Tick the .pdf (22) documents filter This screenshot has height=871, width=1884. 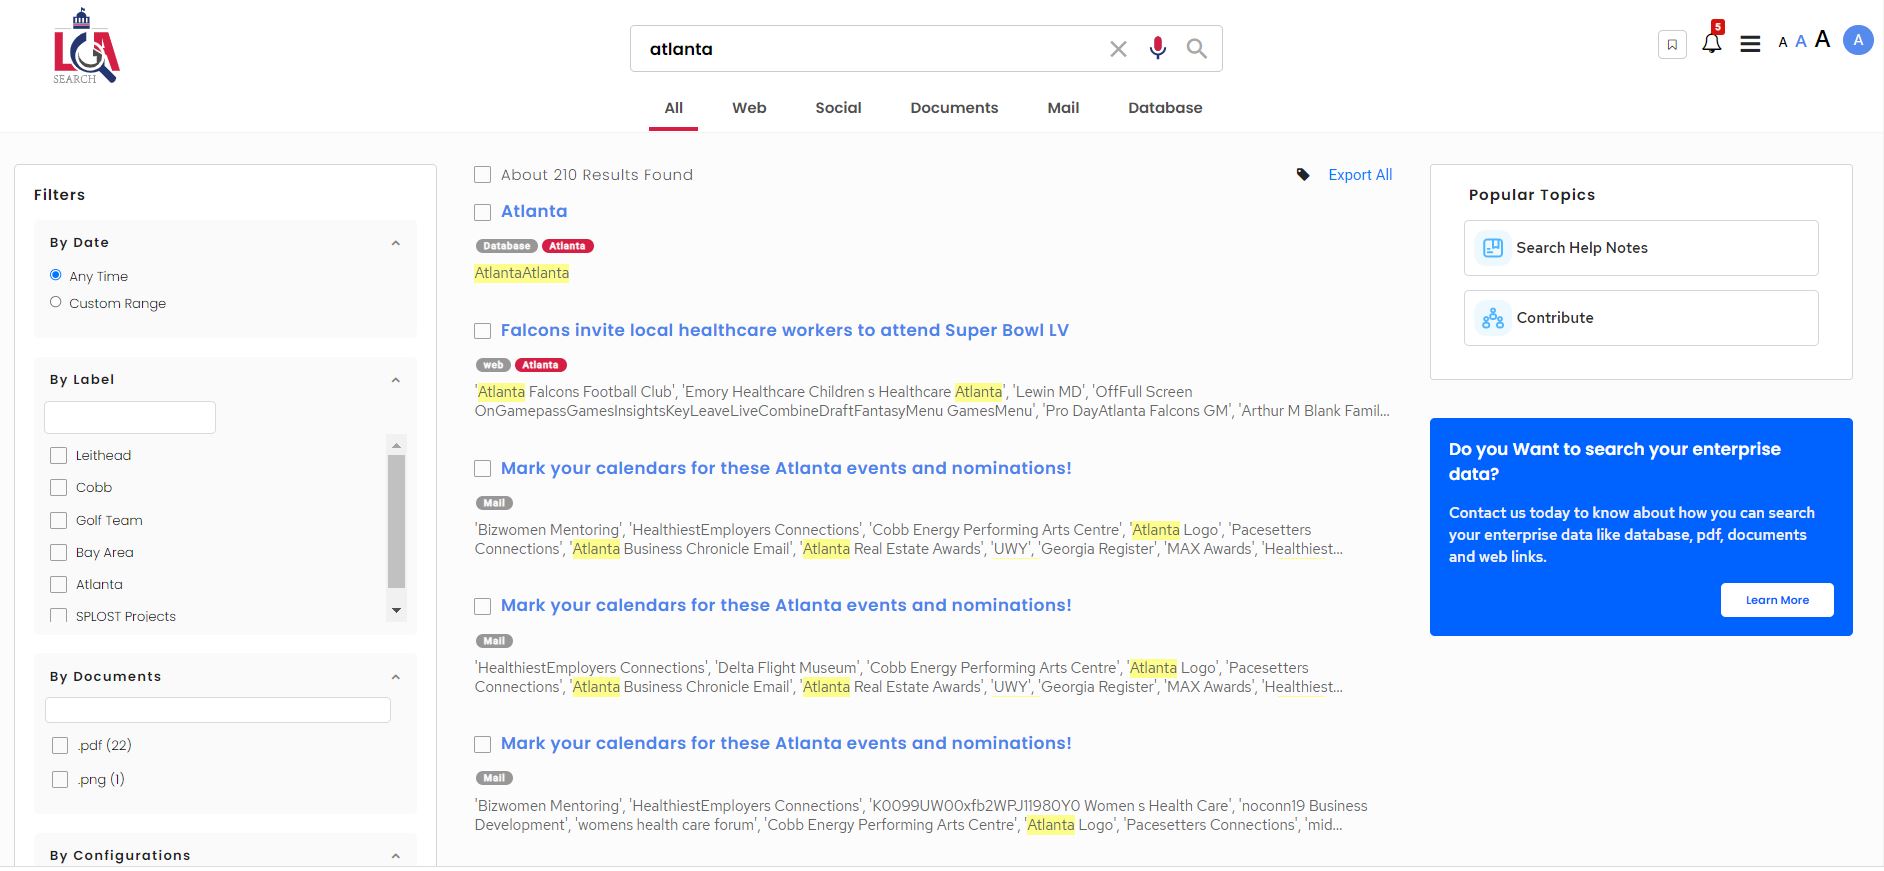pyautogui.click(x=60, y=746)
